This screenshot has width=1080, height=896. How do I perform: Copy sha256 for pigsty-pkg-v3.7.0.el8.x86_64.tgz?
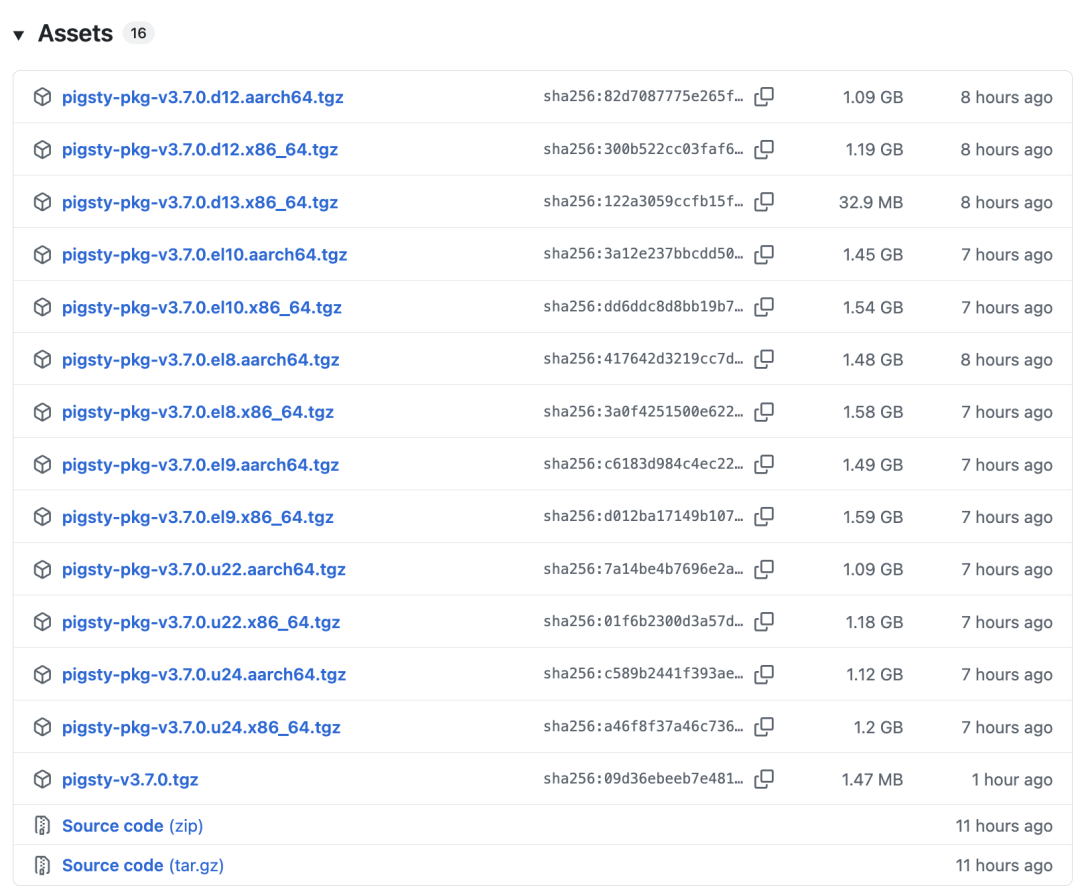[764, 412]
